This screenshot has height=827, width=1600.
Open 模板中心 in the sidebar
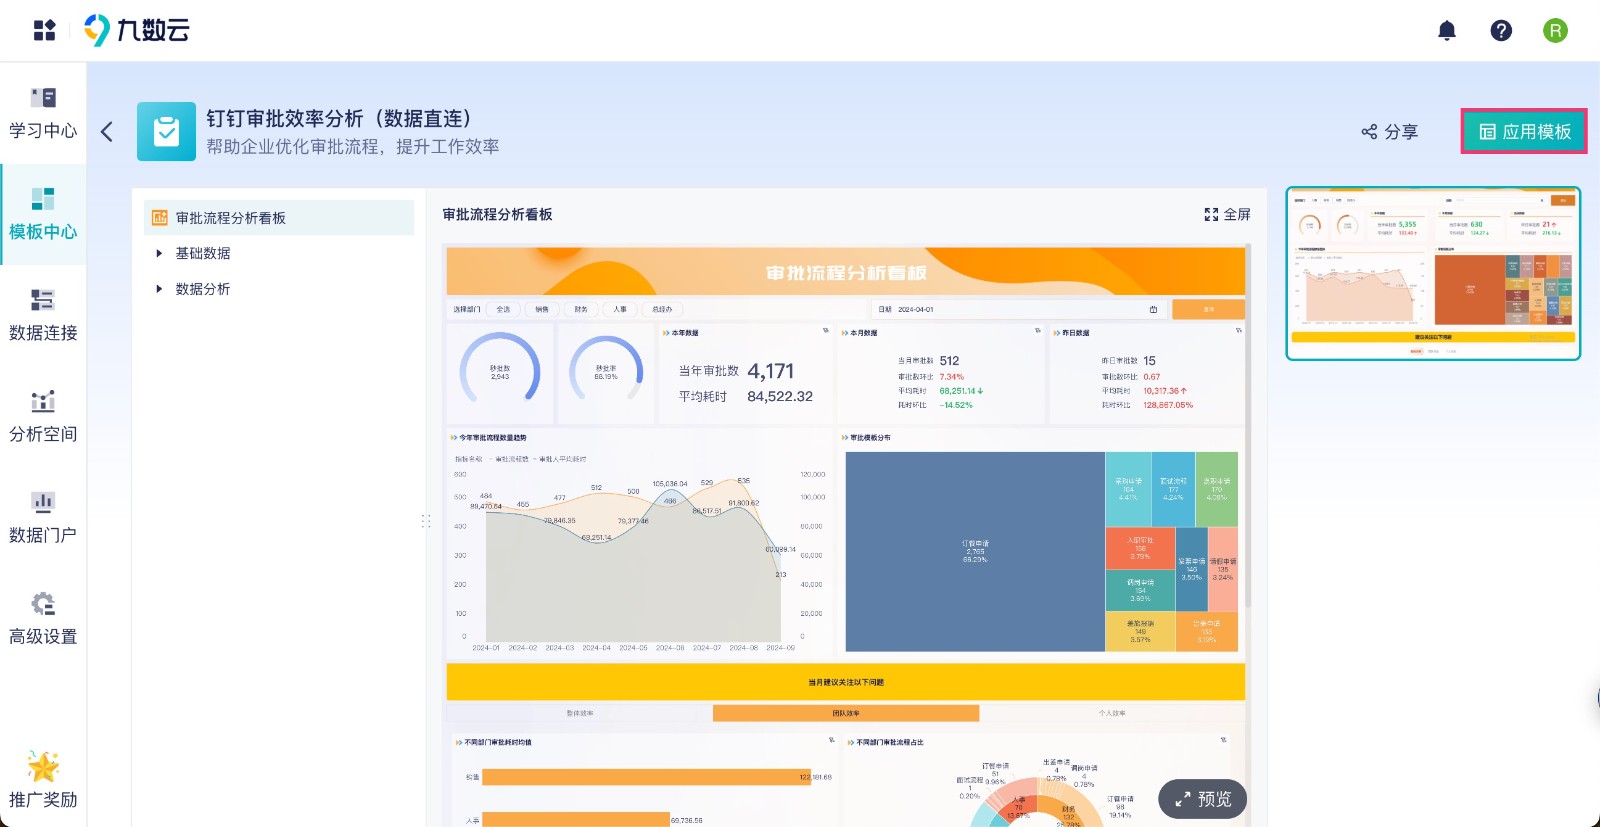tap(43, 214)
